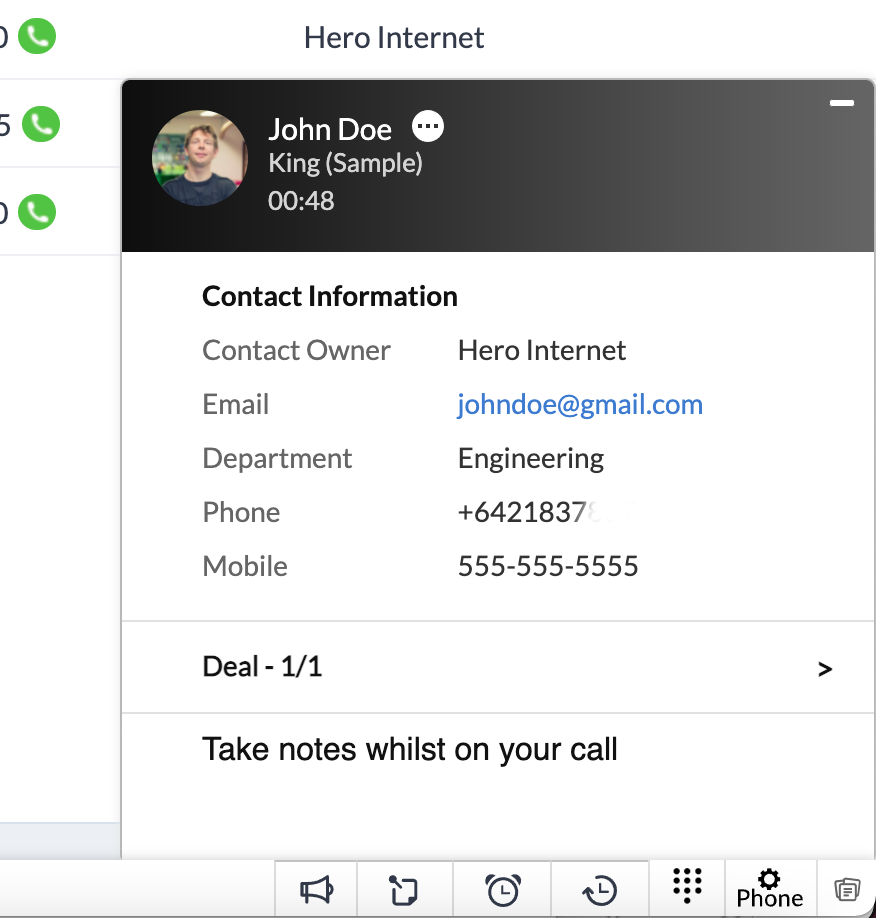Click the stacked documents icon in bottom bar
Image resolution: width=876 pixels, height=918 pixels.
coord(847,890)
